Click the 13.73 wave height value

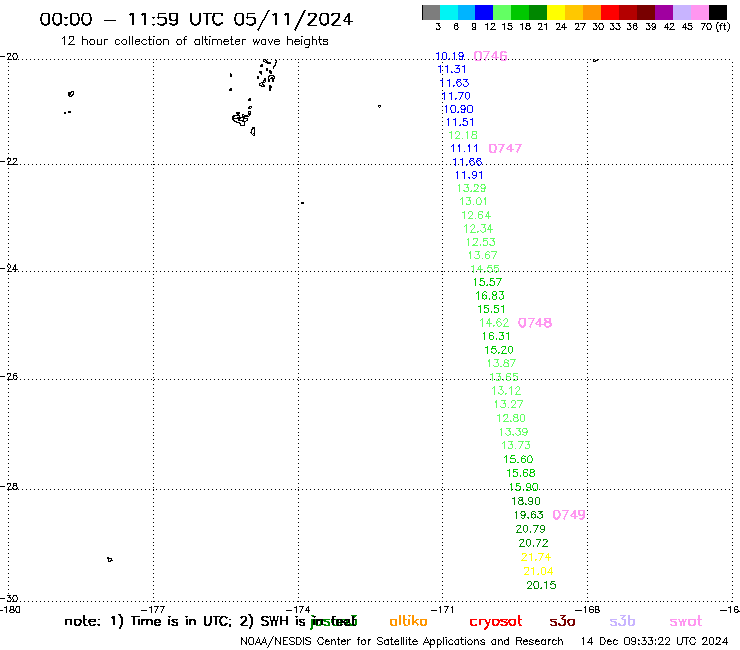coord(516,445)
